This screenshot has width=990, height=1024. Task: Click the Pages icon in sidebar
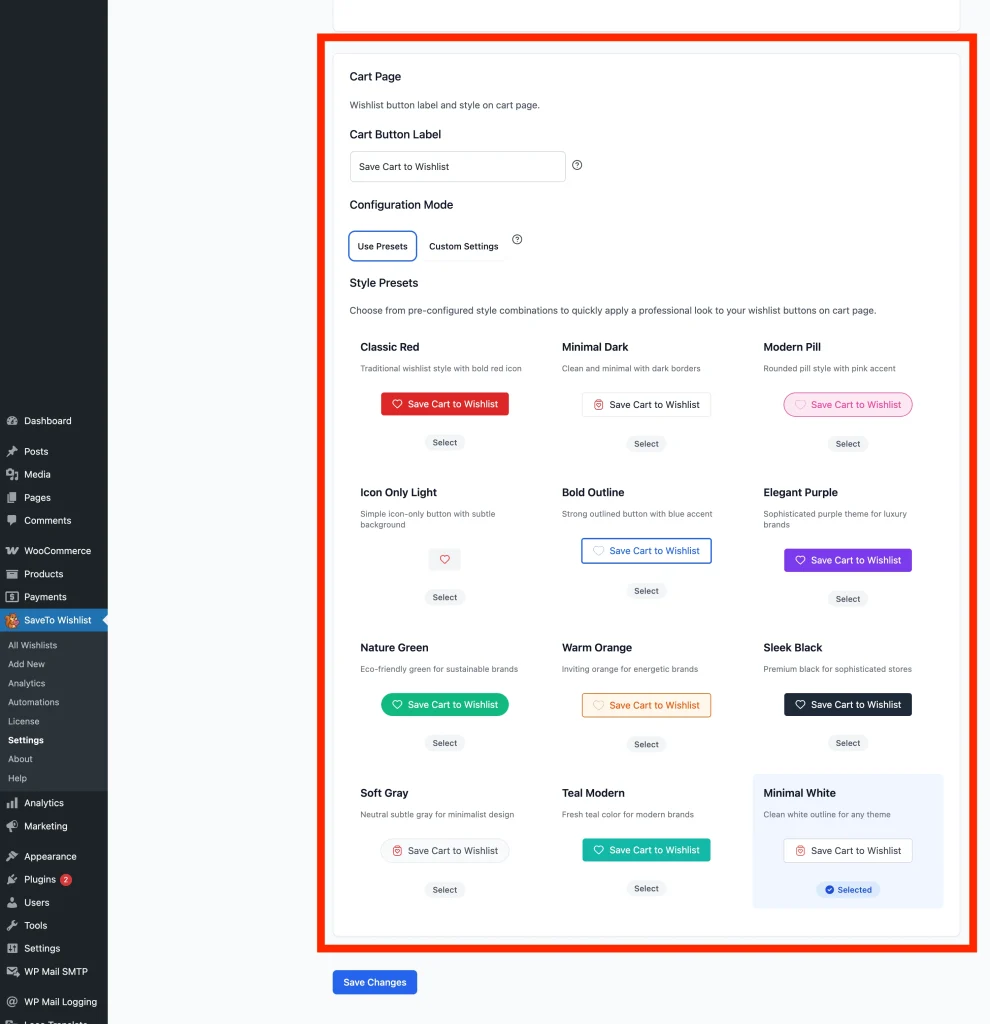12,498
